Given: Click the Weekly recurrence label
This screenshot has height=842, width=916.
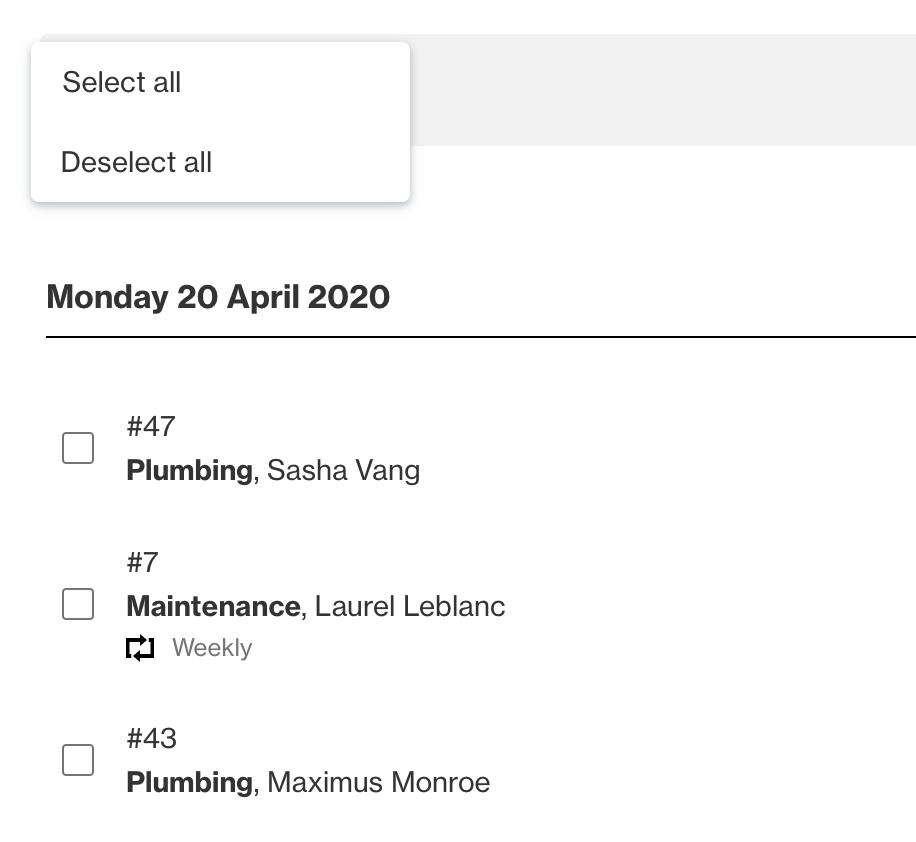Looking at the screenshot, I should (x=212, y=648).
